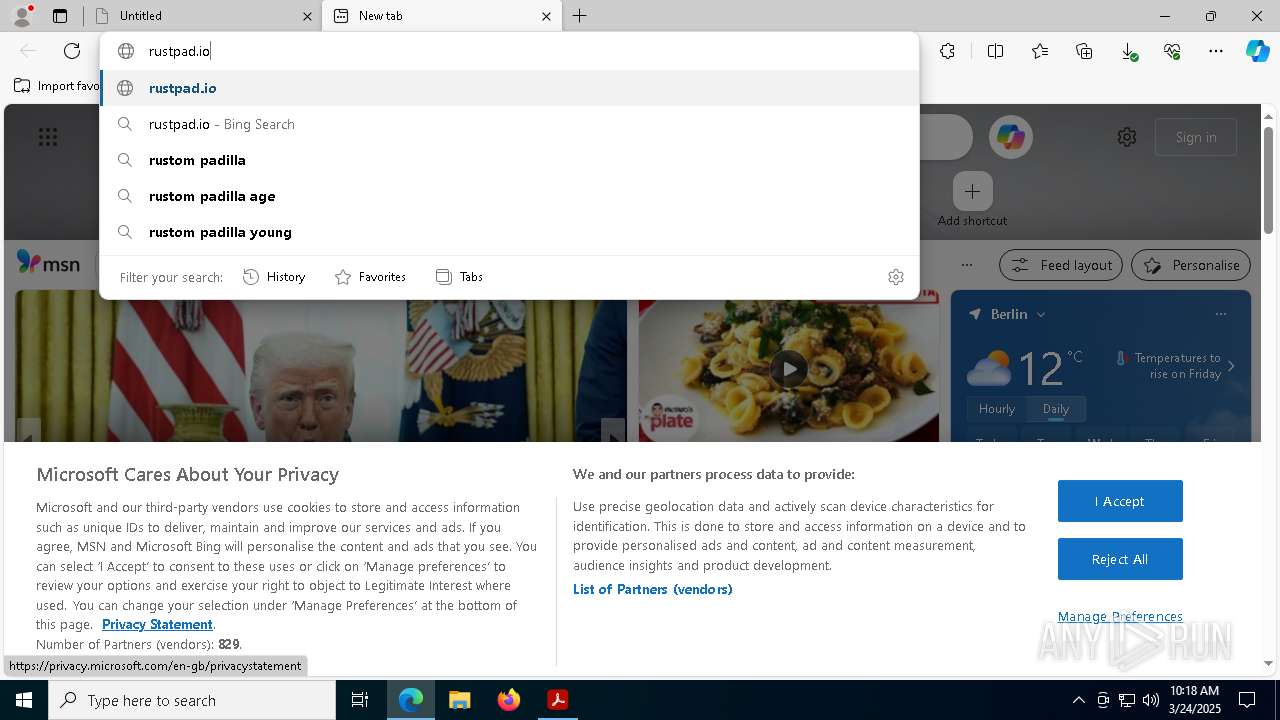The image size is (1280, 720).
Task: Open weather card ellipsis options
Action: click(x=1220, y=314)
